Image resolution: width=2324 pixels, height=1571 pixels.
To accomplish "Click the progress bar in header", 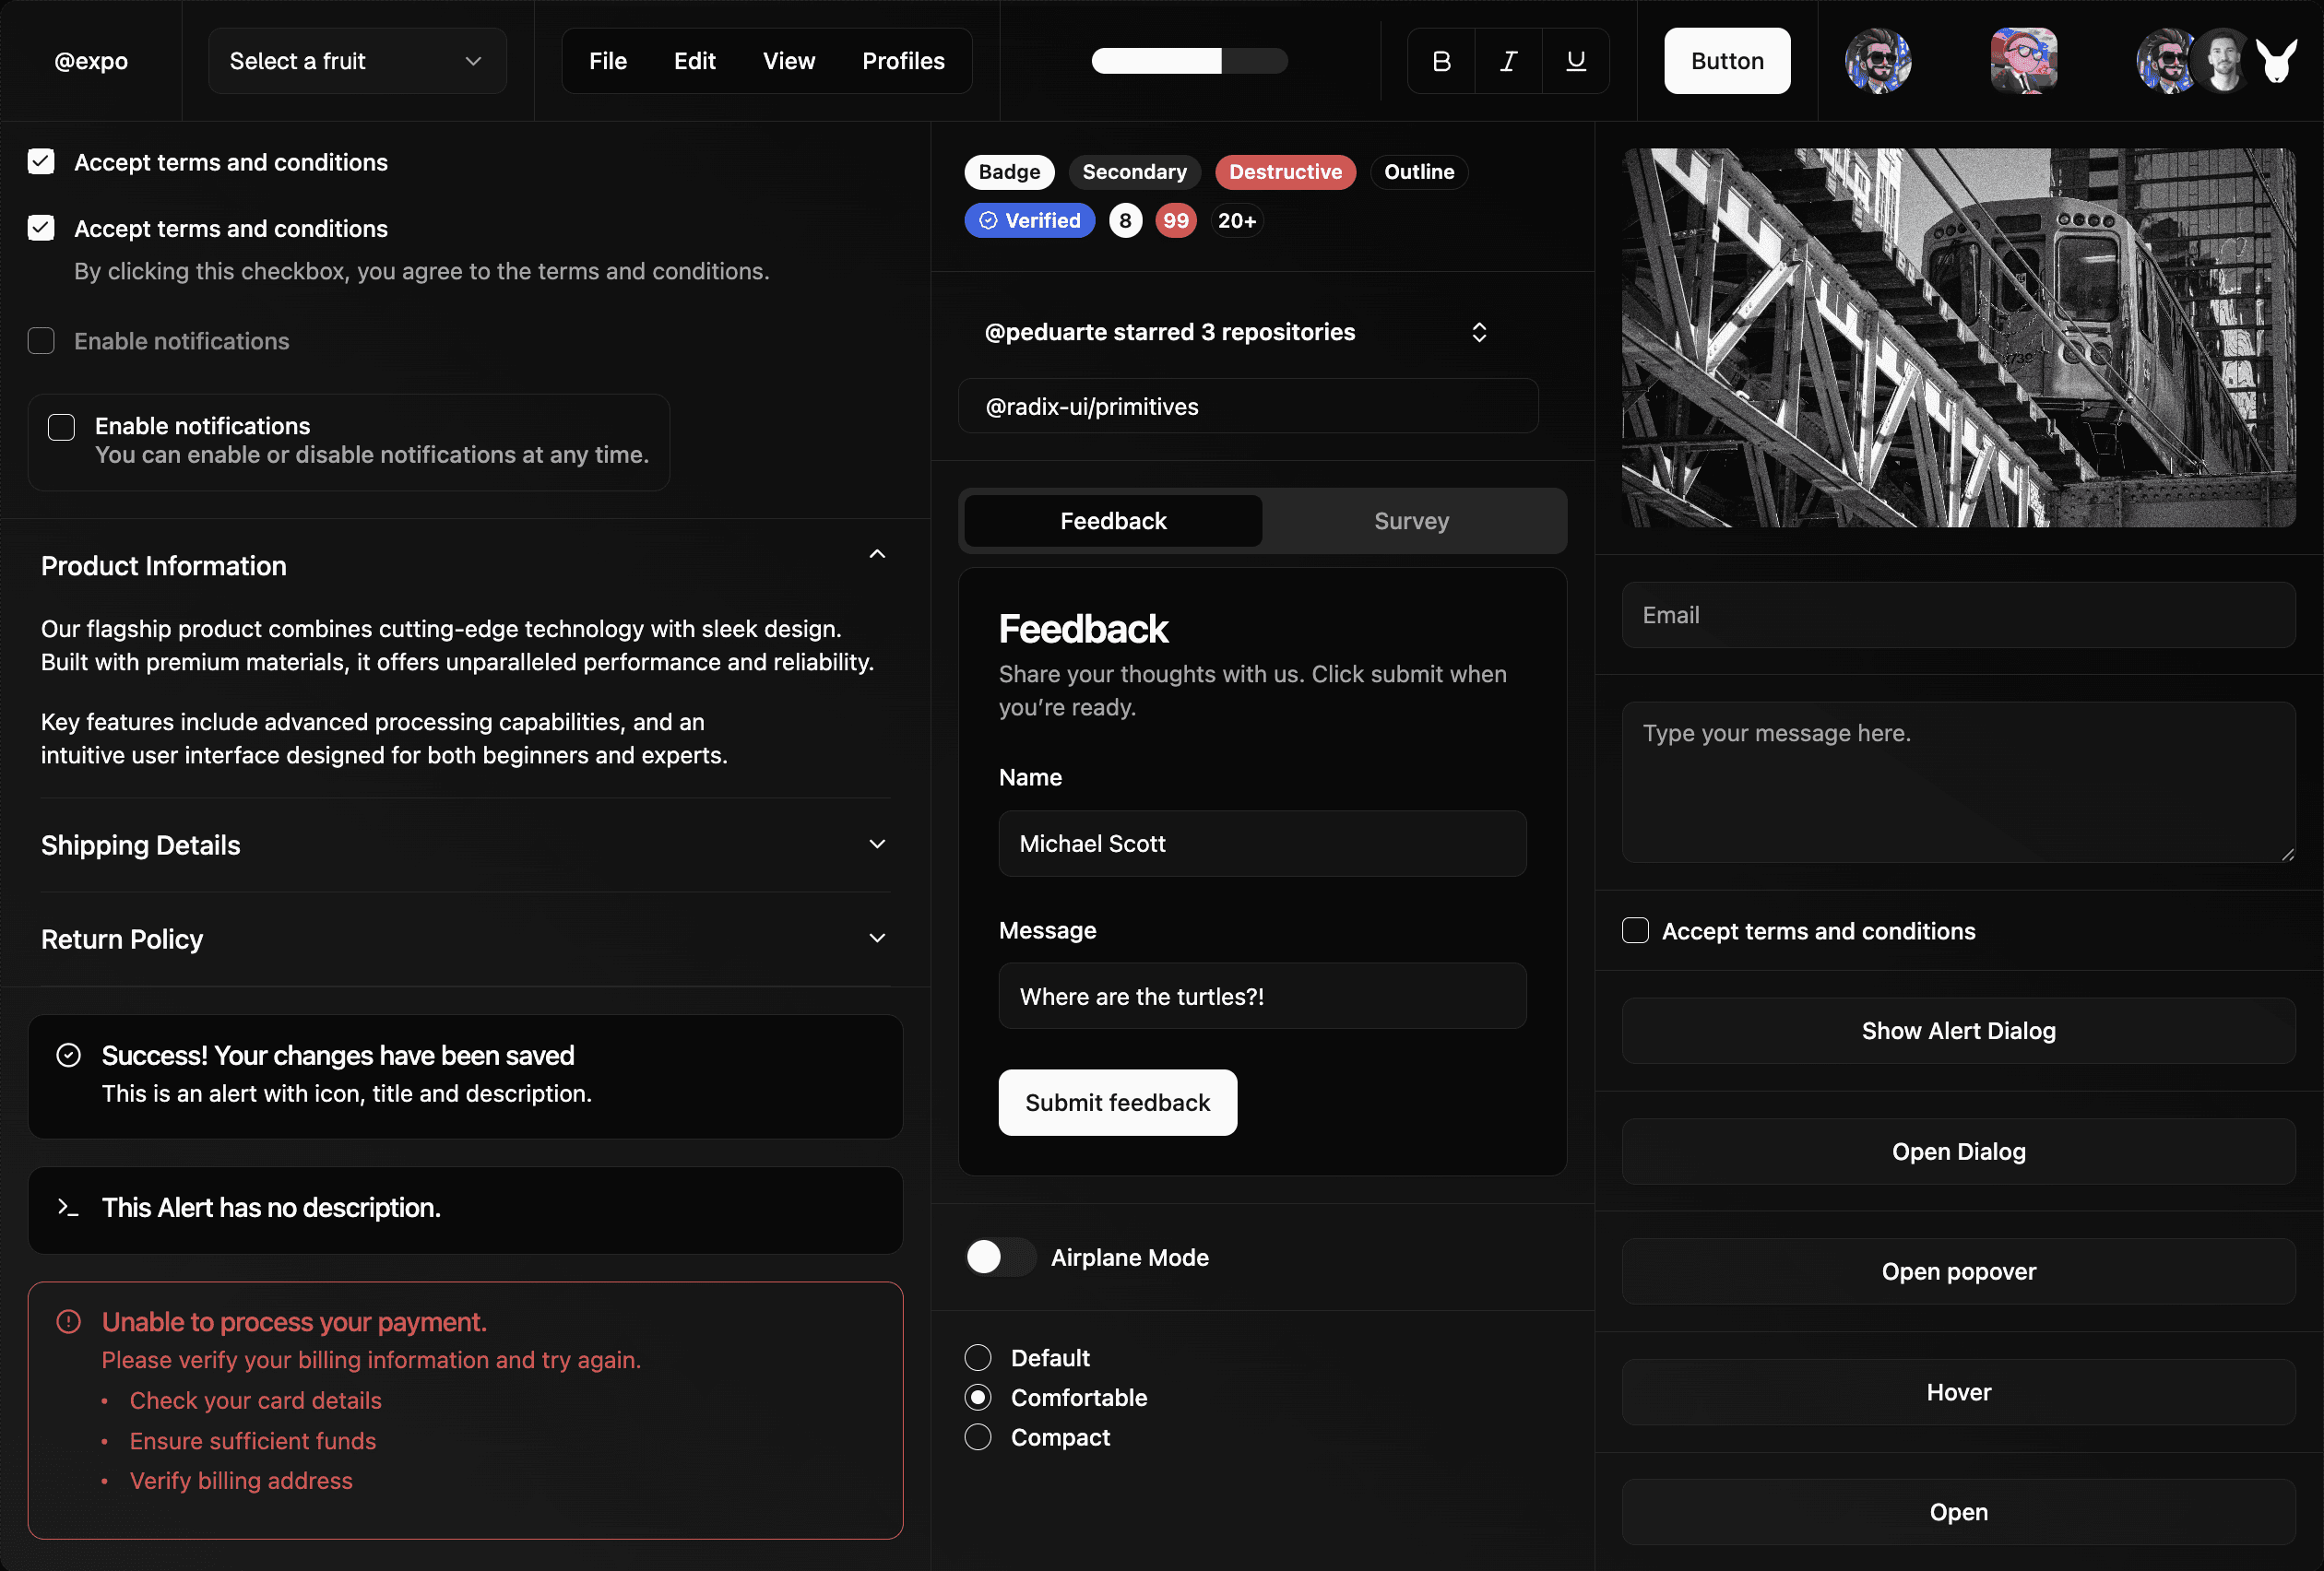I will (1189, 61).
